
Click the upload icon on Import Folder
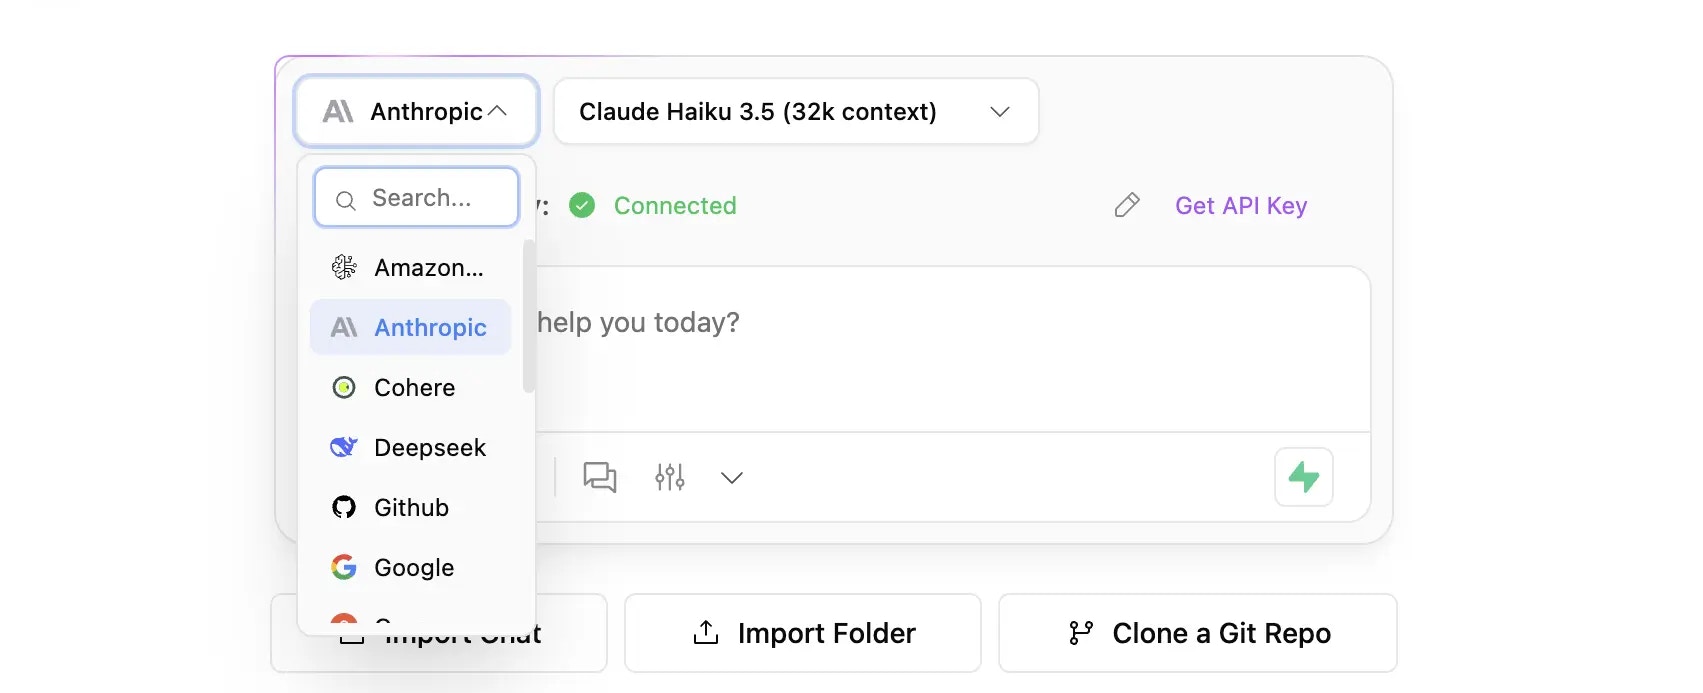[705, 633]
